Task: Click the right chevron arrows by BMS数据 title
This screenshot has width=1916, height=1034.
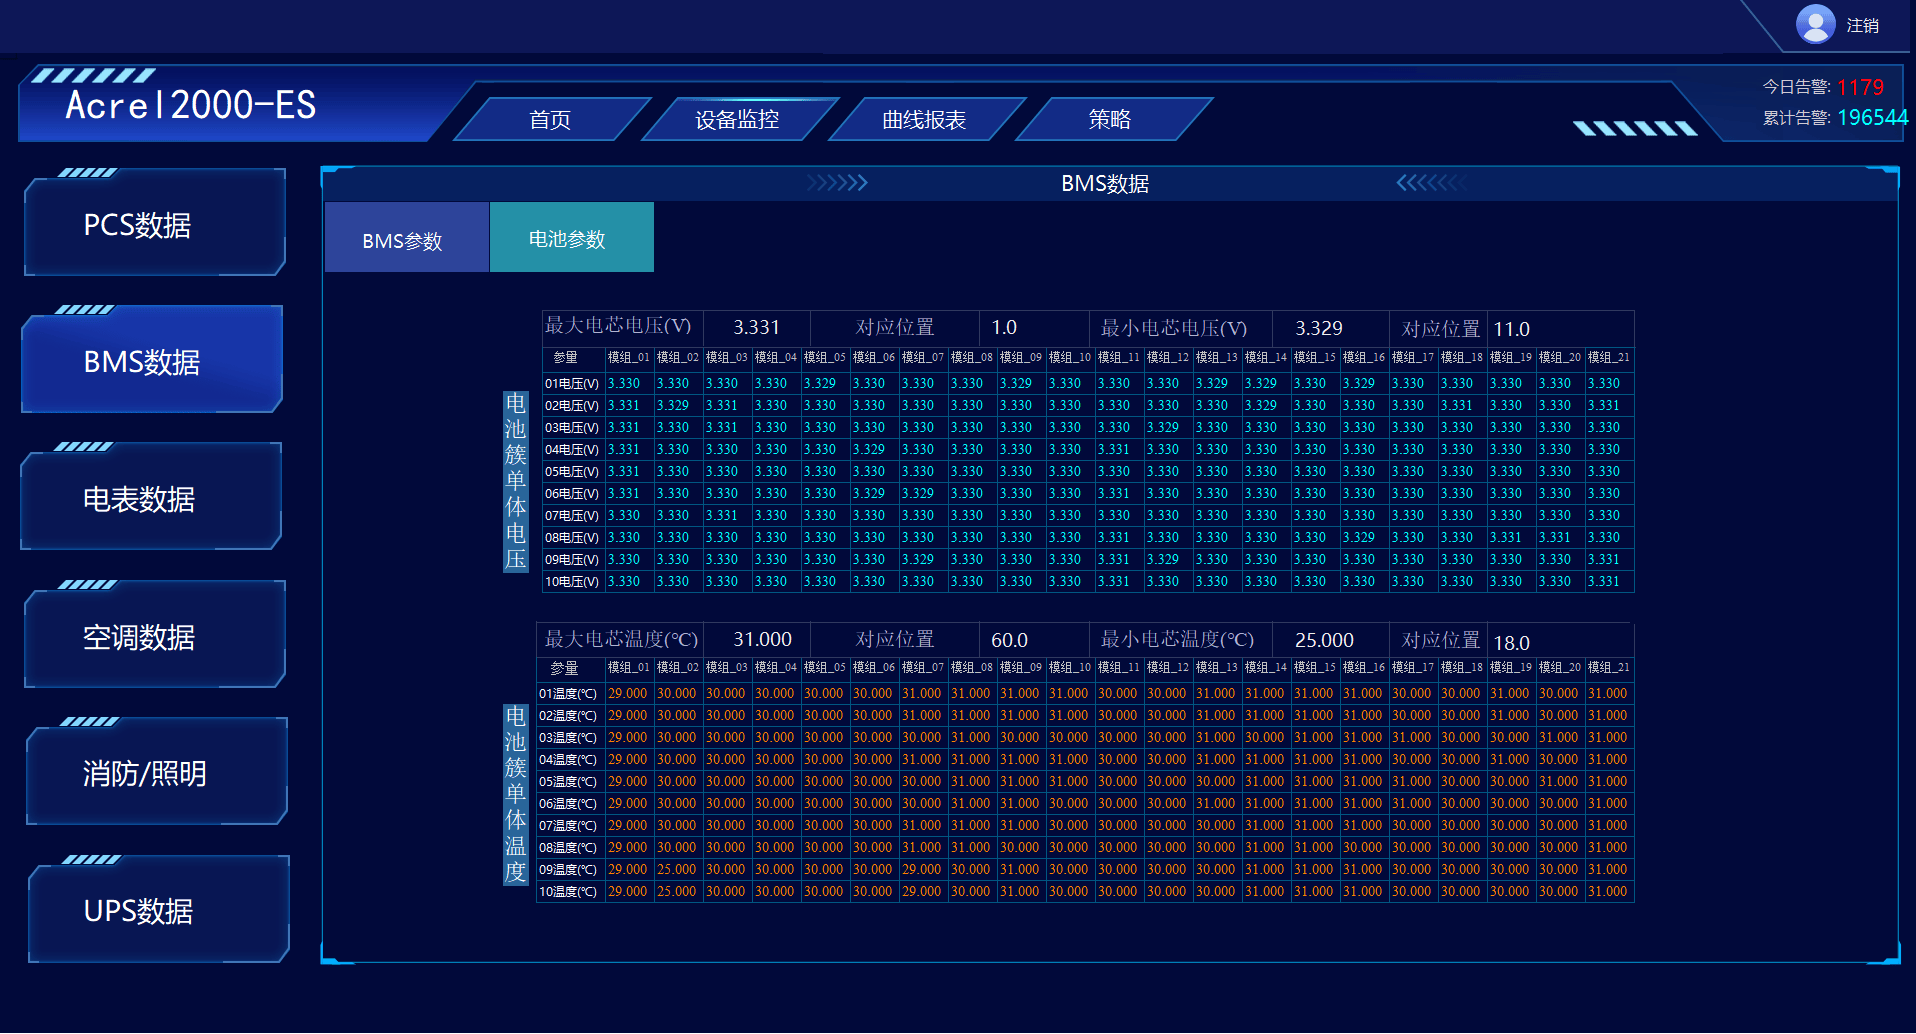Action: click(837, 183)
